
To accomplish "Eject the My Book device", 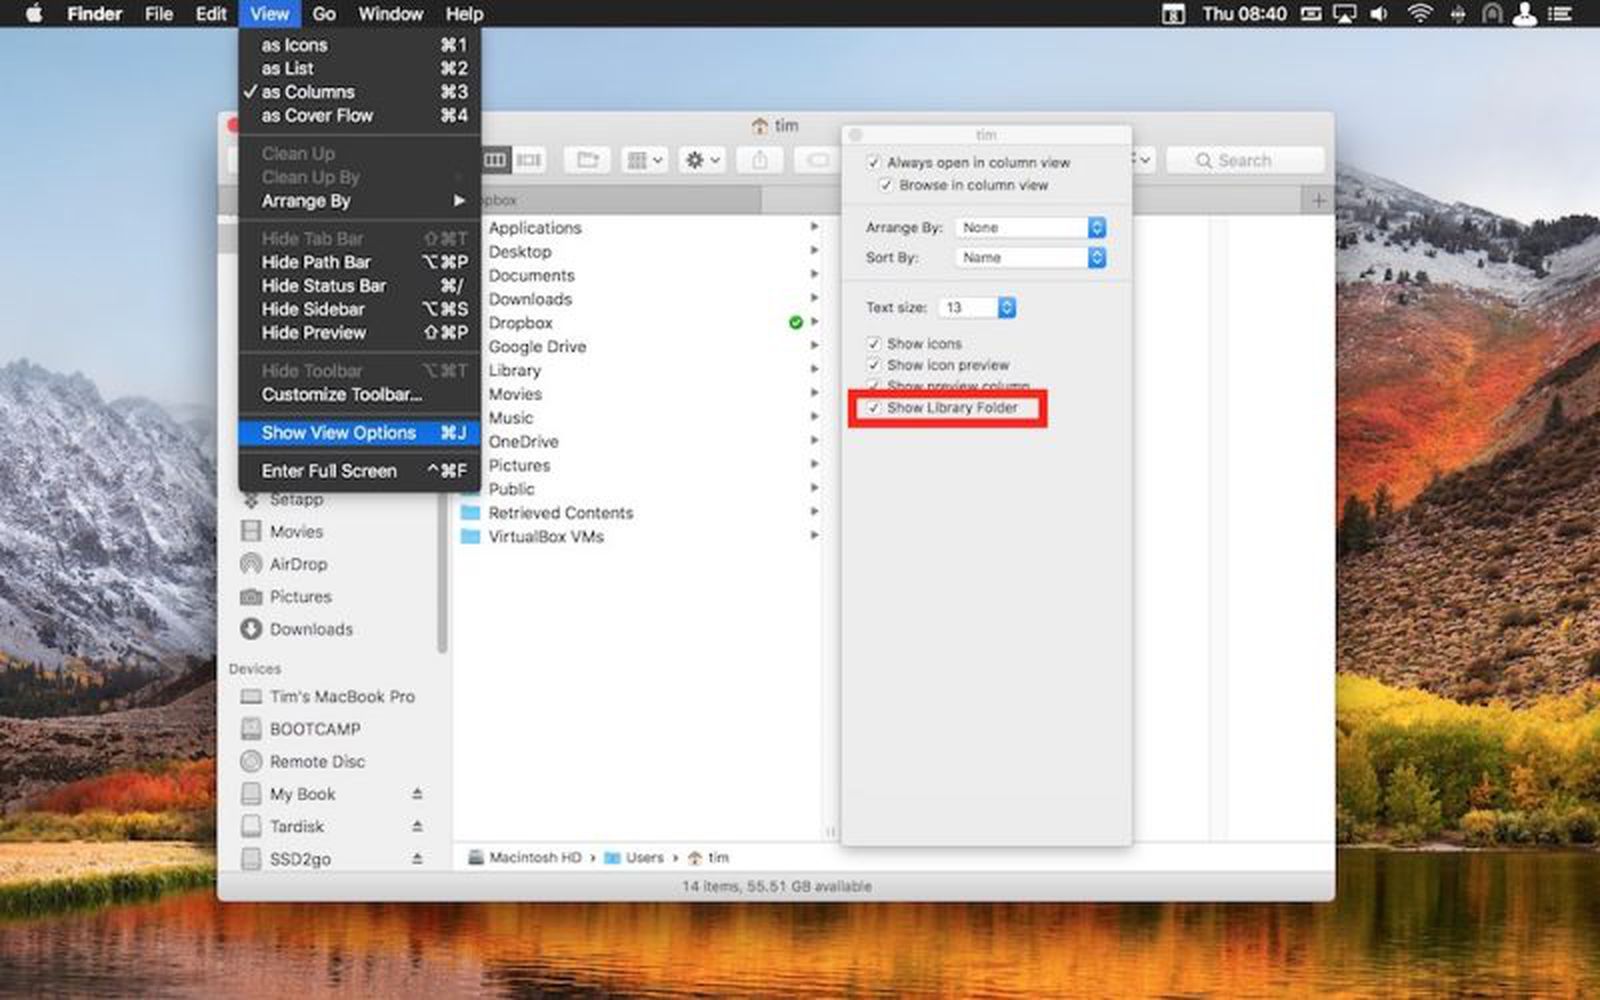I will pos(418,794).
